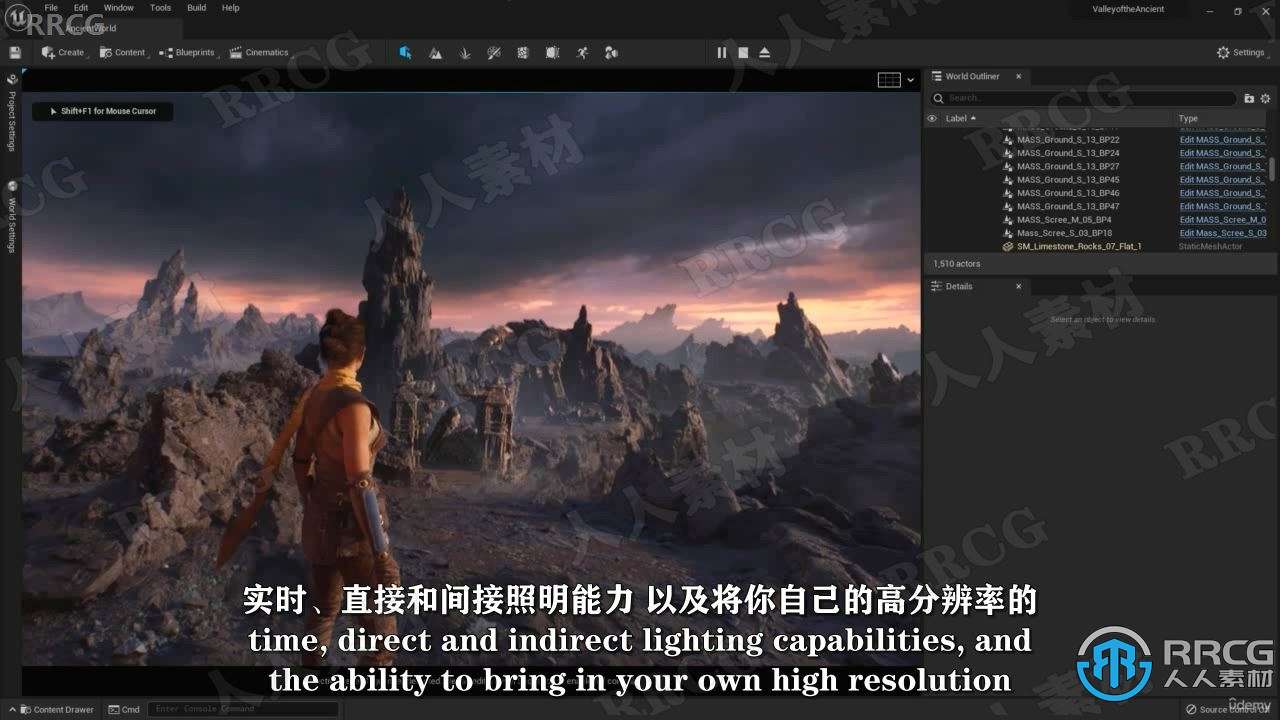
Task: Select the Details panel tab
Action: 960,286
